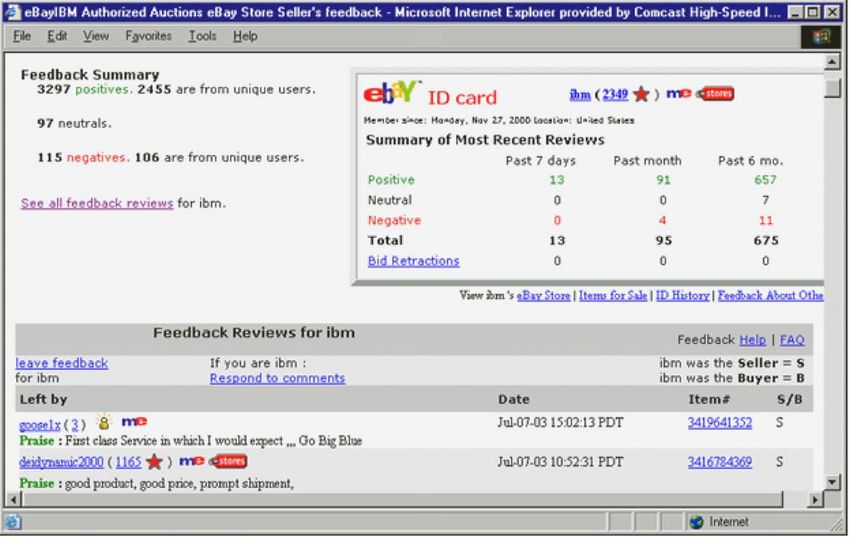Image resolution: width=850 pixels, height=538 pixels.
Task: Click the 'Date' column header
Action: pyautogui.click(x=513, y=400)
